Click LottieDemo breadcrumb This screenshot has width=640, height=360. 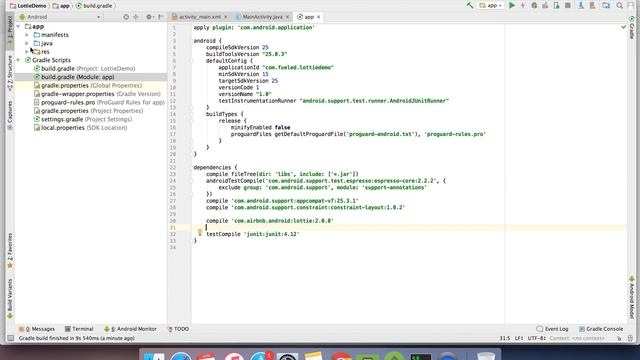click(x=28, y=6)
